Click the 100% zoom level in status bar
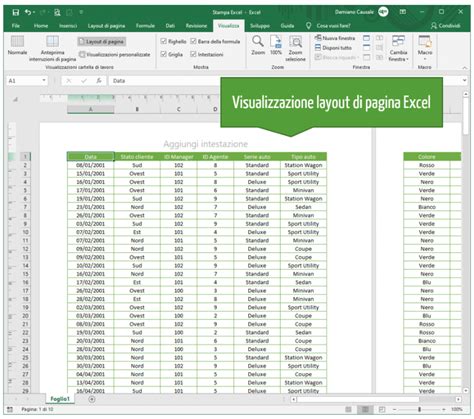Viewport: 474px width, 419px height. tap(457, 409)
